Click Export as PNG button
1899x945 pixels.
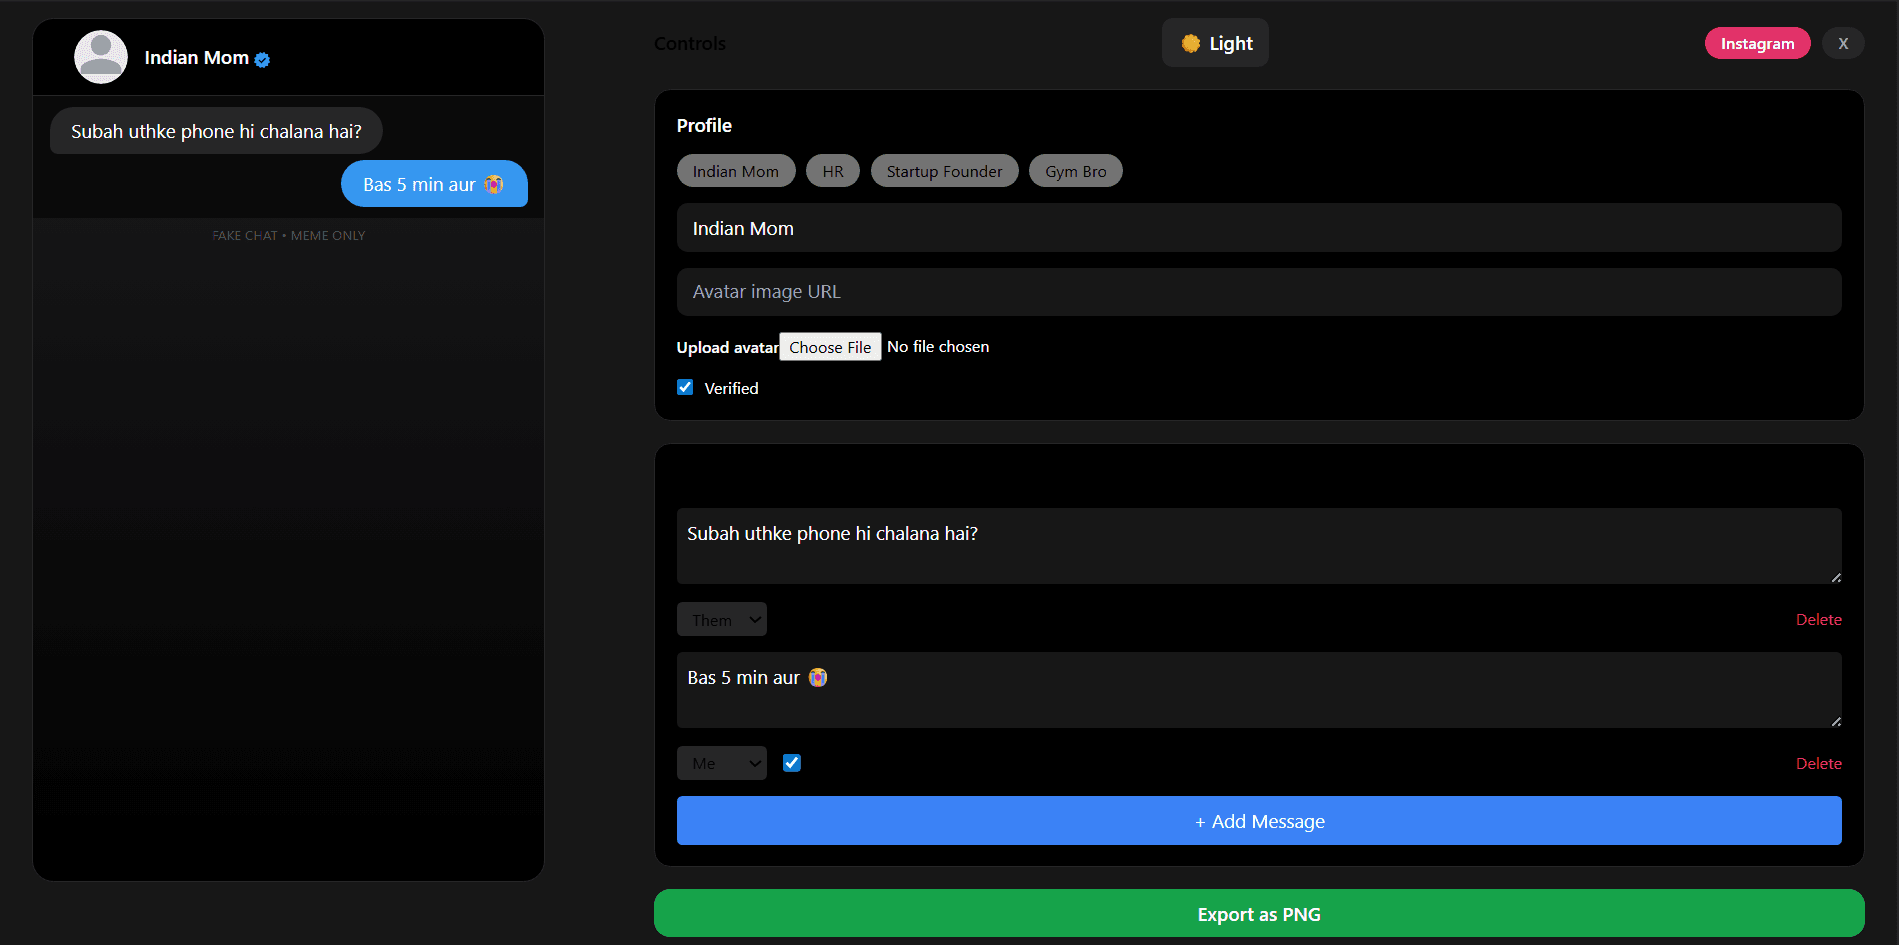tap(1258, 914)
